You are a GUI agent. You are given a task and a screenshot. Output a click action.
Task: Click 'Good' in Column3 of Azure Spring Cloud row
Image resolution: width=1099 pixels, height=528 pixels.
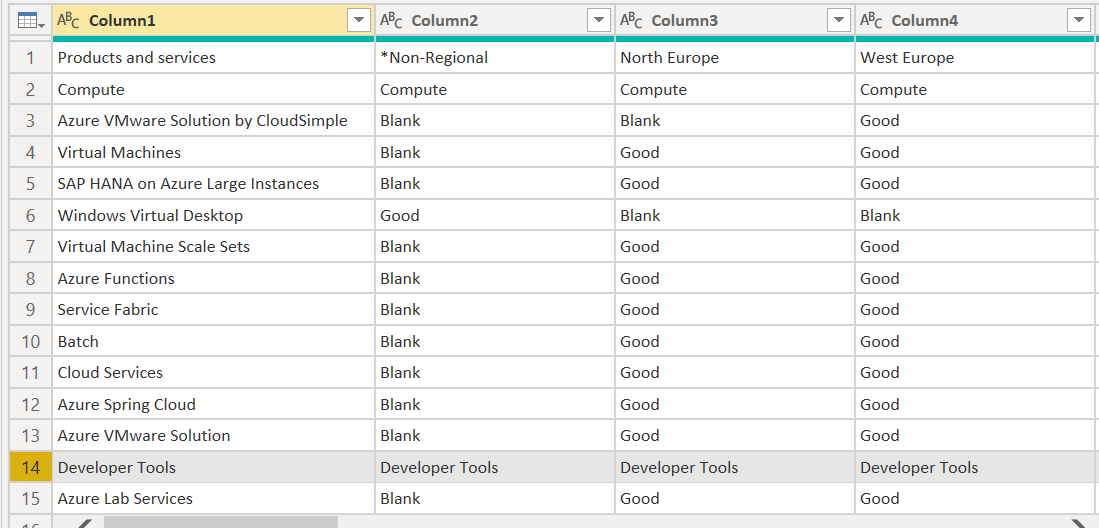[x=735, y=405]
